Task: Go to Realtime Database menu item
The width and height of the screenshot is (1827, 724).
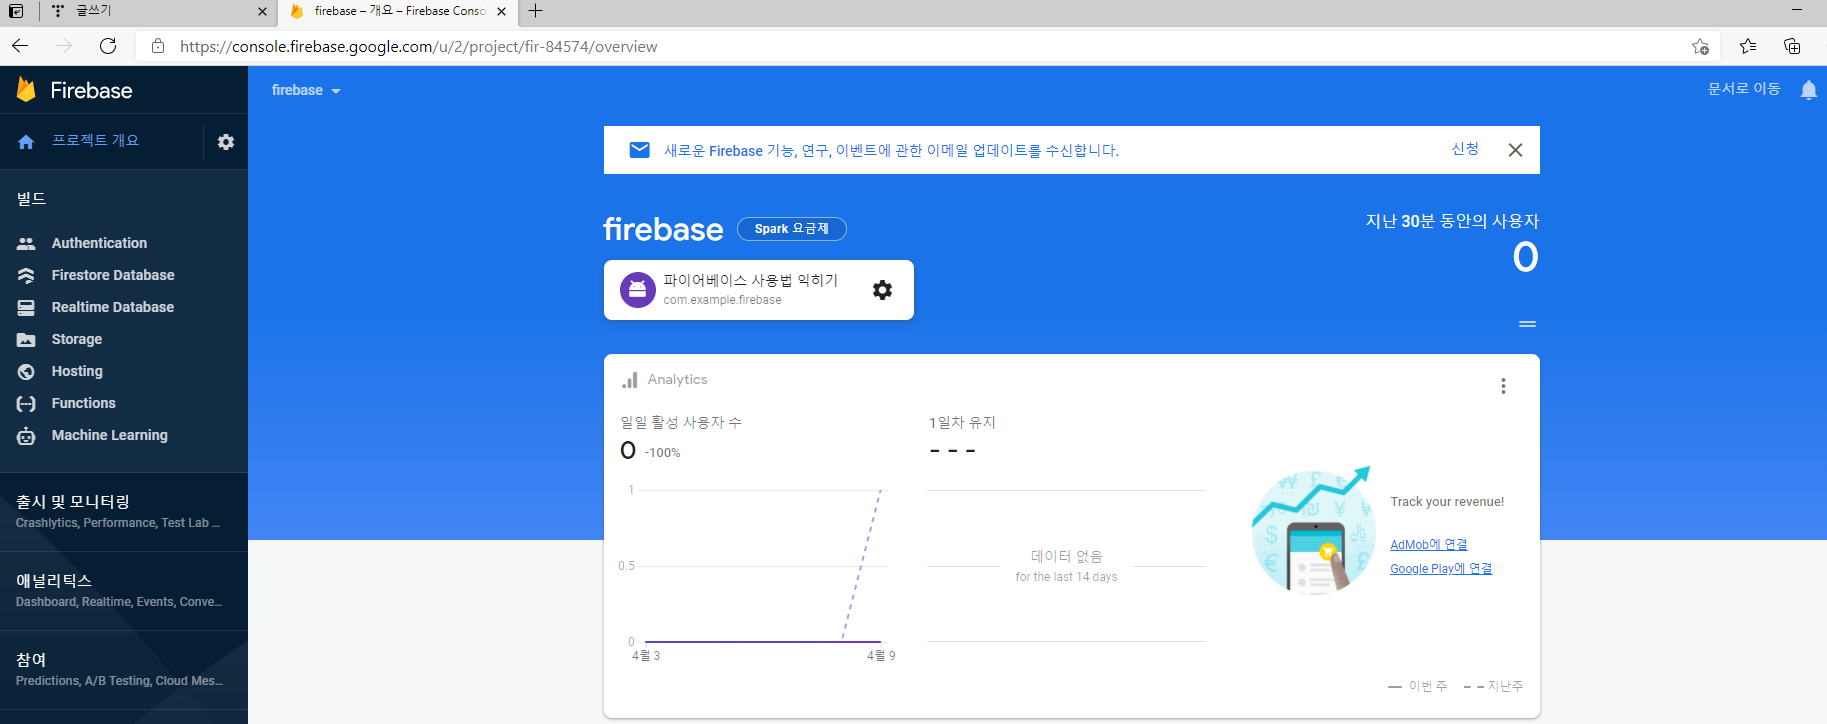Action: [124, 307]
